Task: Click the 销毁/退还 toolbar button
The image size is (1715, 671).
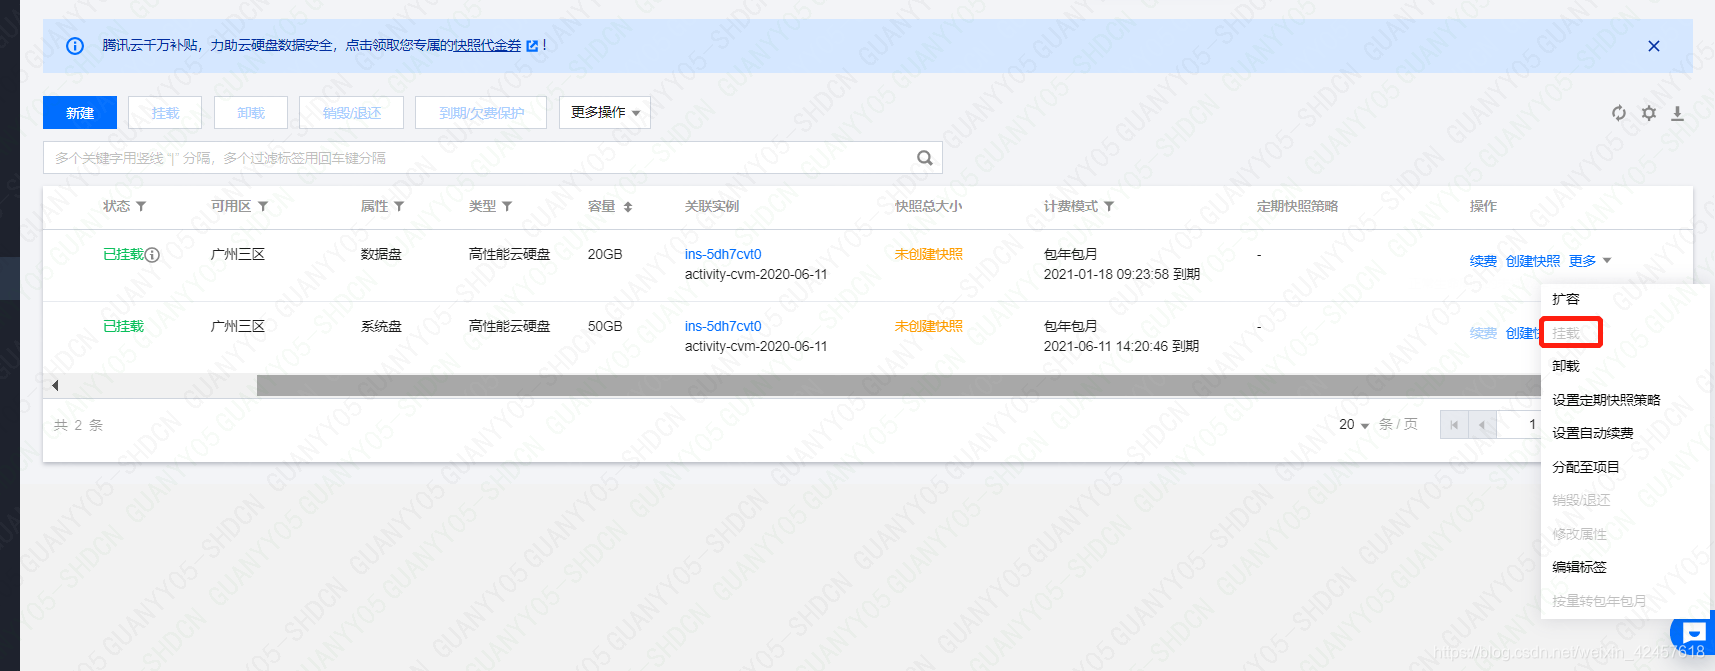Action: 352,113
